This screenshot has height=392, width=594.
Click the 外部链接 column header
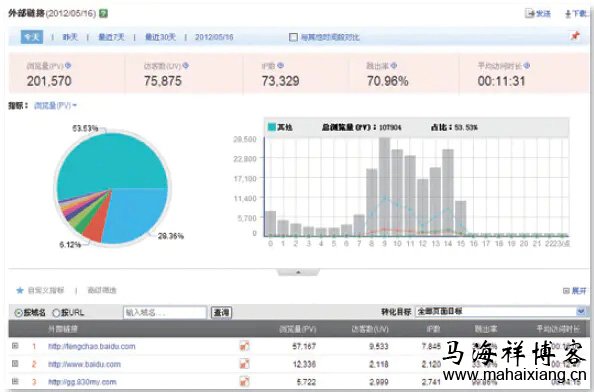coord(63,329)
